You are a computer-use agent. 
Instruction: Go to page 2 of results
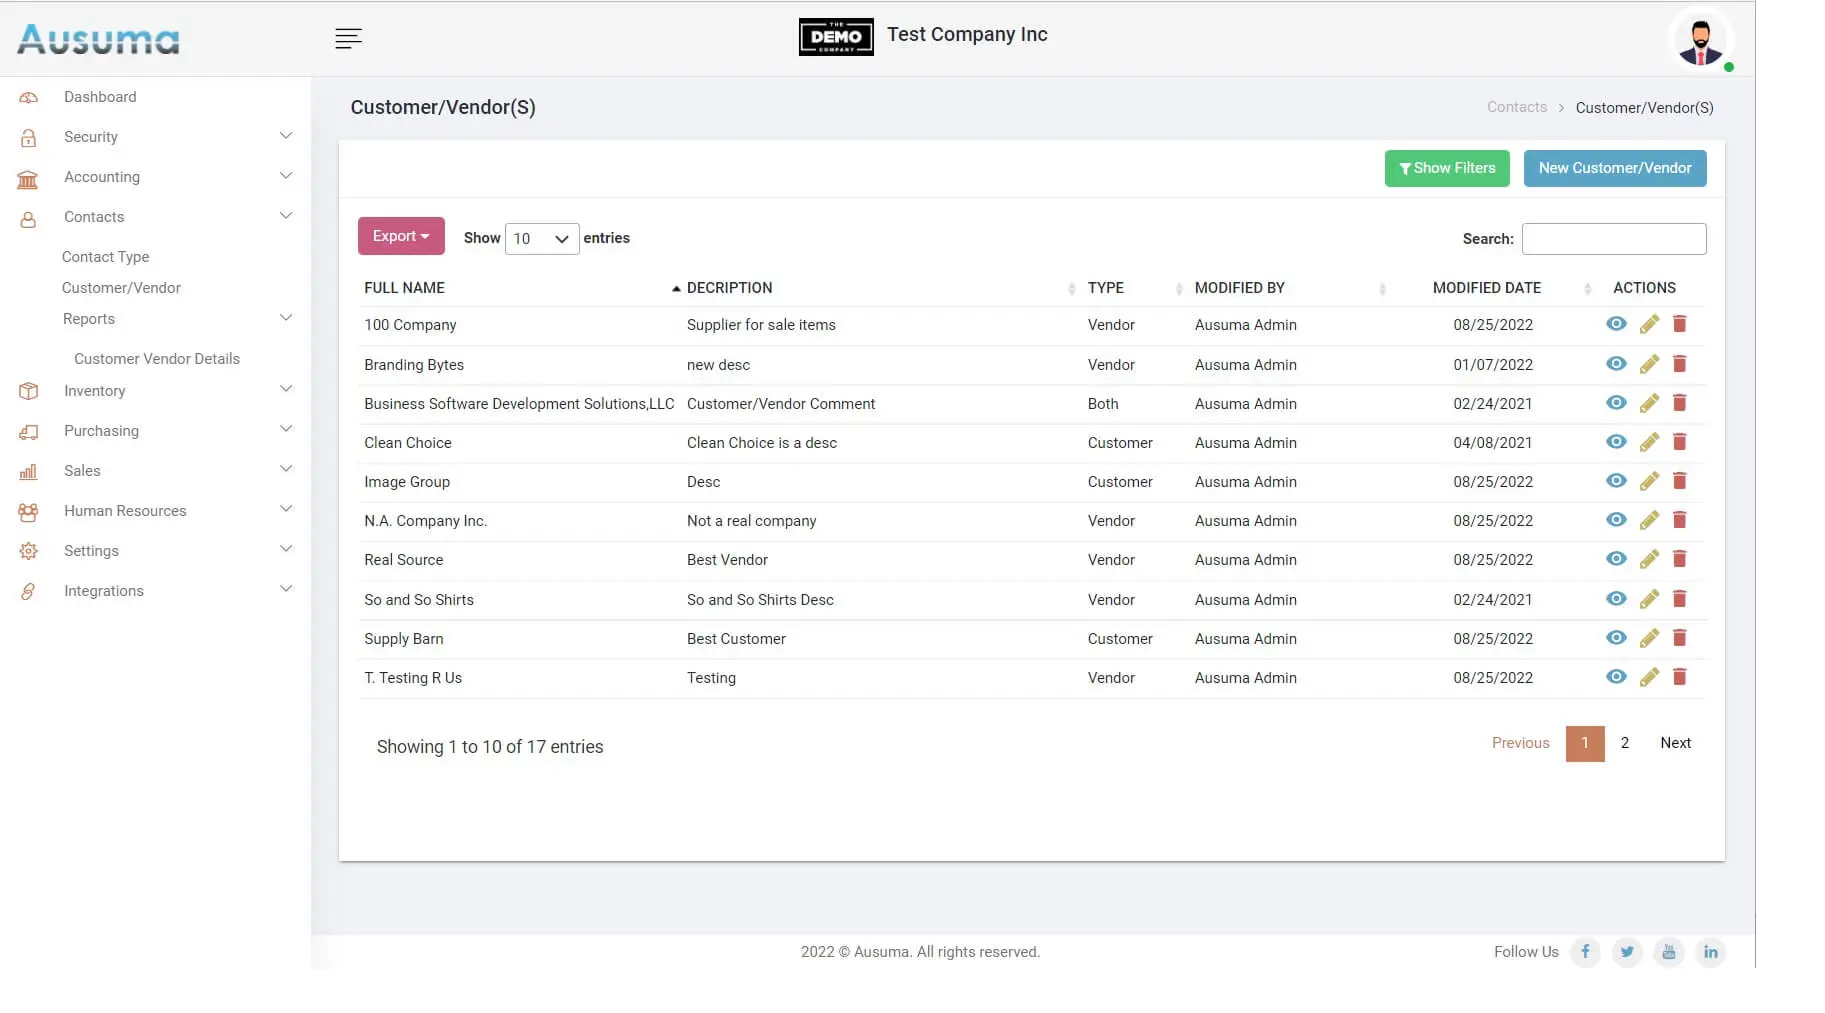click(1624, 743)
